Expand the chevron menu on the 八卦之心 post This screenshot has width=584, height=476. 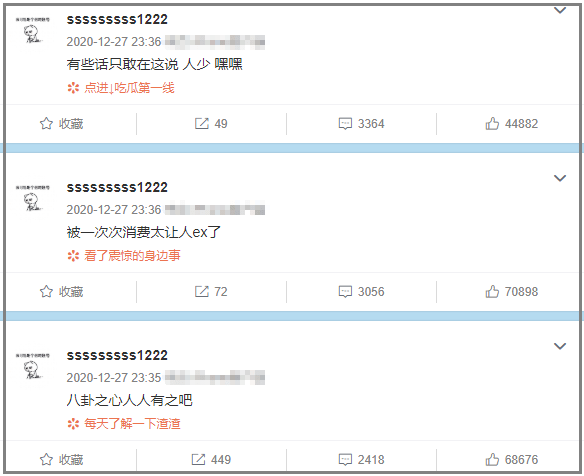click(x=560, y=346)
